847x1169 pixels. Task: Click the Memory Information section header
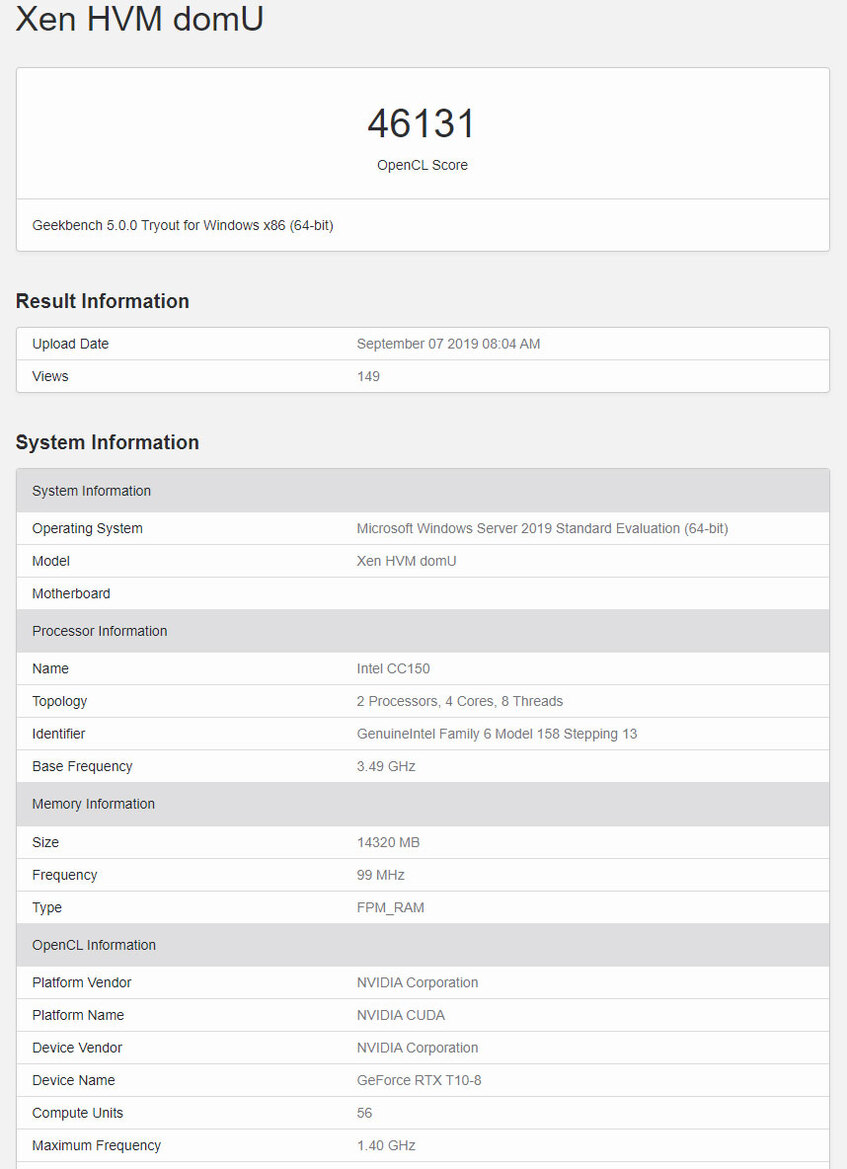click(x=93, y=804)
